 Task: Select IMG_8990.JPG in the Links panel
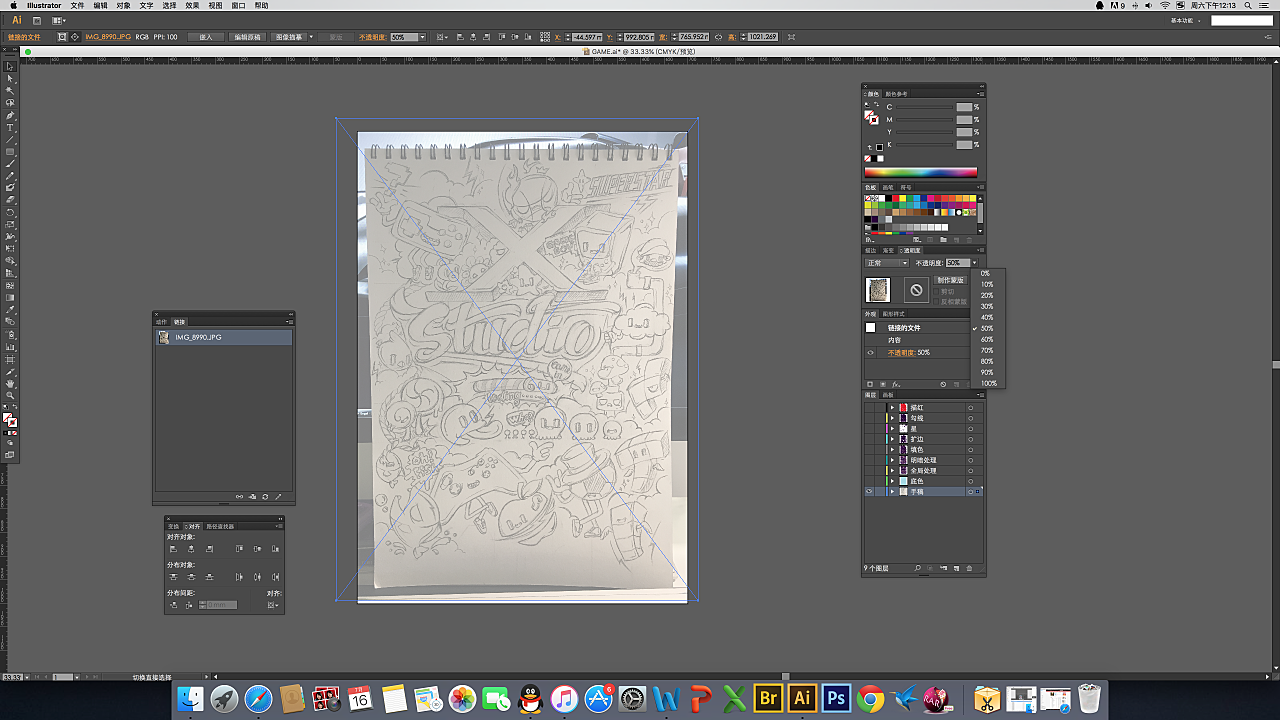(x=224, y=338)
